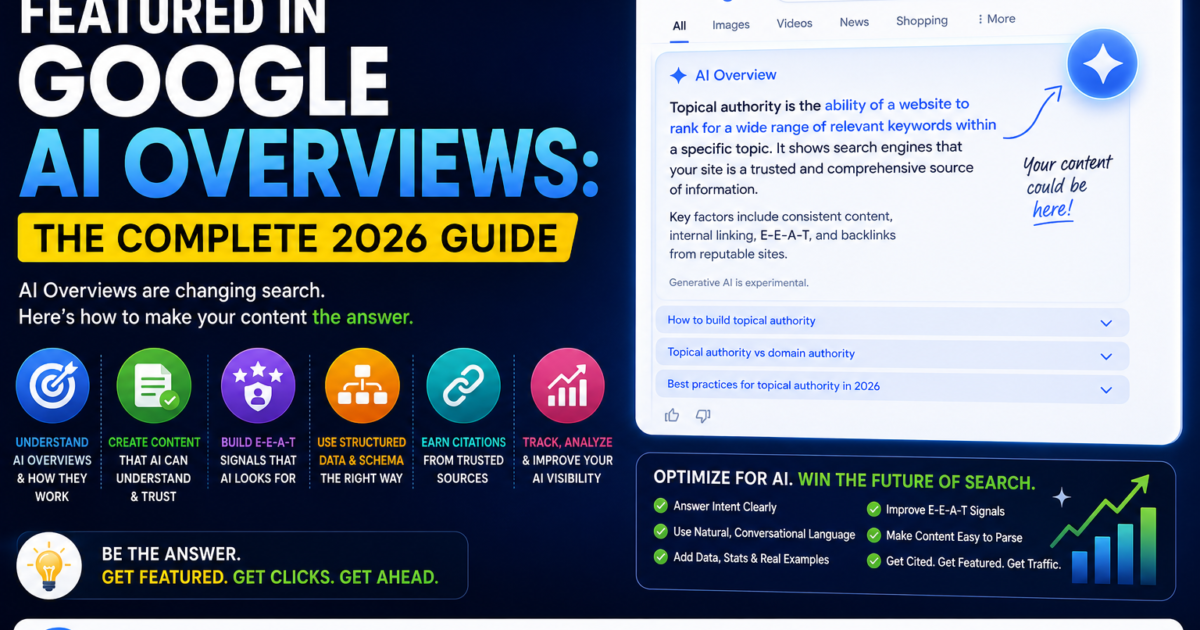Screen dimensions: 1200x630
Task: Click the 'AI OVERVIEWS:' blue headline
Action: coord(310,165)
